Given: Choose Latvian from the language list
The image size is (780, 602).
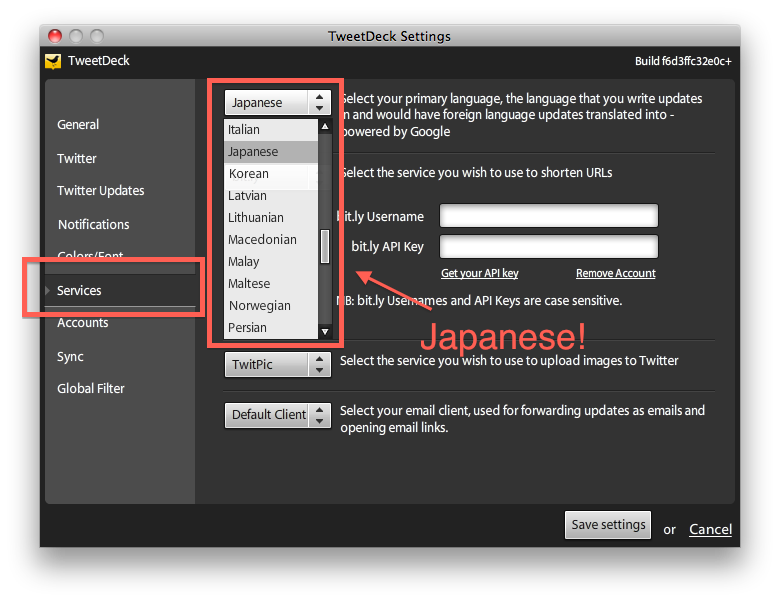Looking at the screenshot, I should coord(271,196).
